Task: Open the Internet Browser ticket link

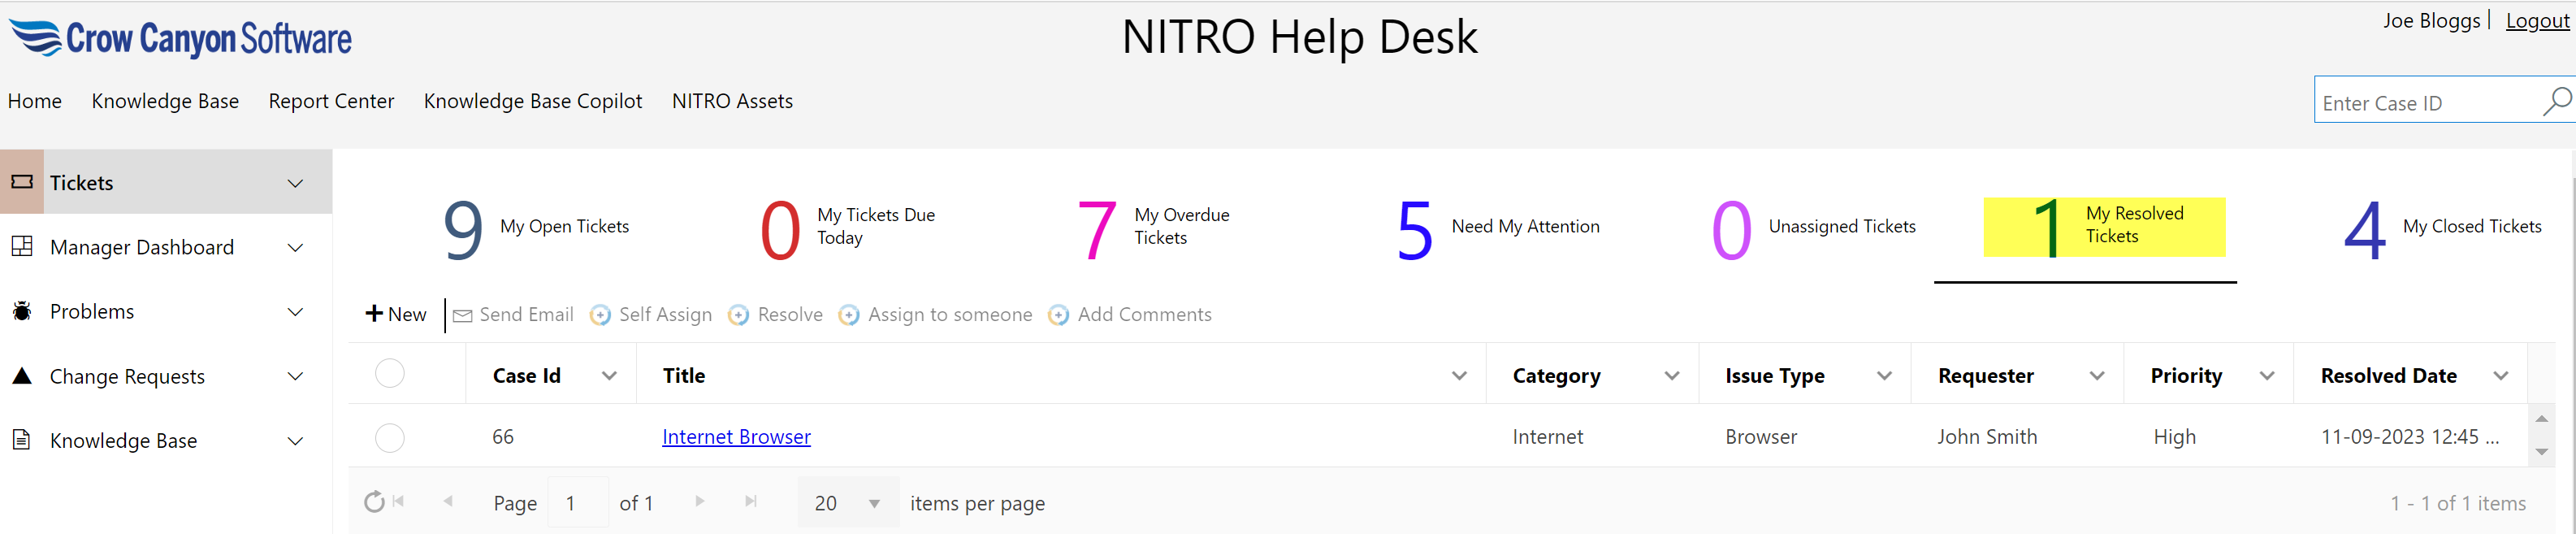Action: pos(736,437)
